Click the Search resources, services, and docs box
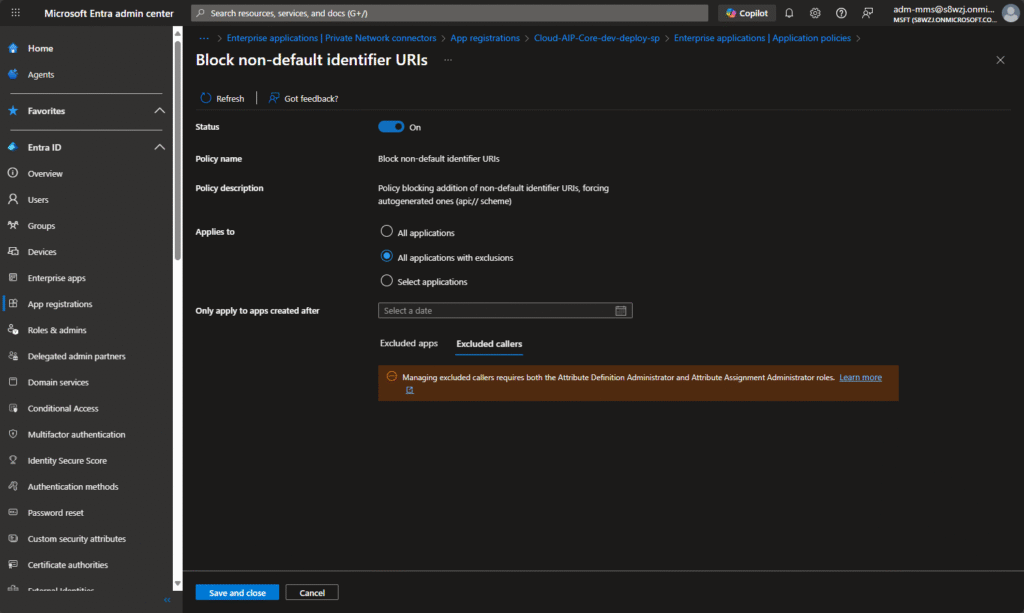 click(x=450, y=13)
